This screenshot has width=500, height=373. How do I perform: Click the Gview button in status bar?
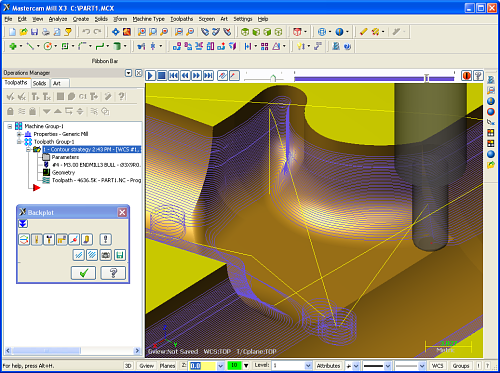[146, 366]
